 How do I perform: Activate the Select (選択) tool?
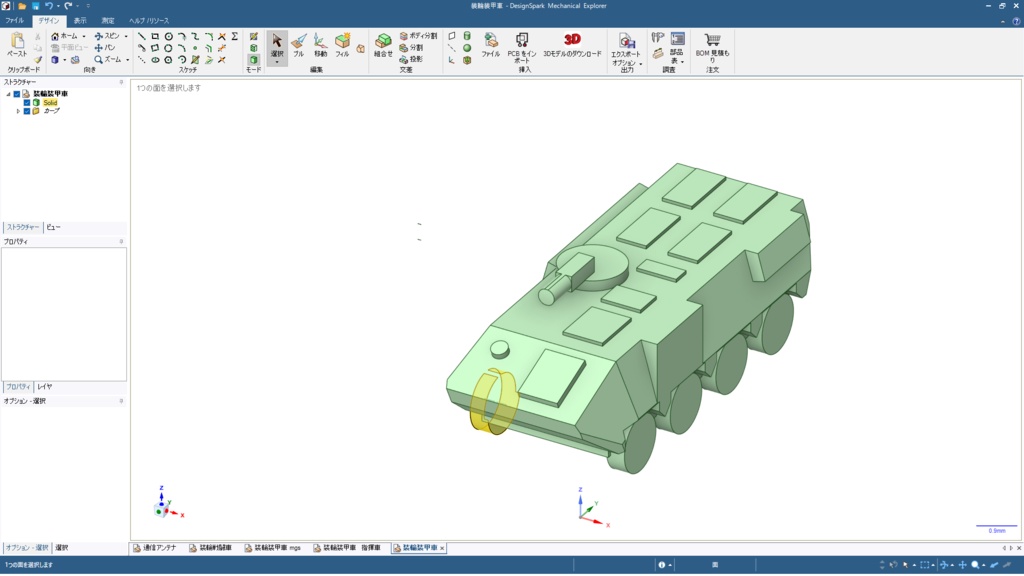coord(277,48)
